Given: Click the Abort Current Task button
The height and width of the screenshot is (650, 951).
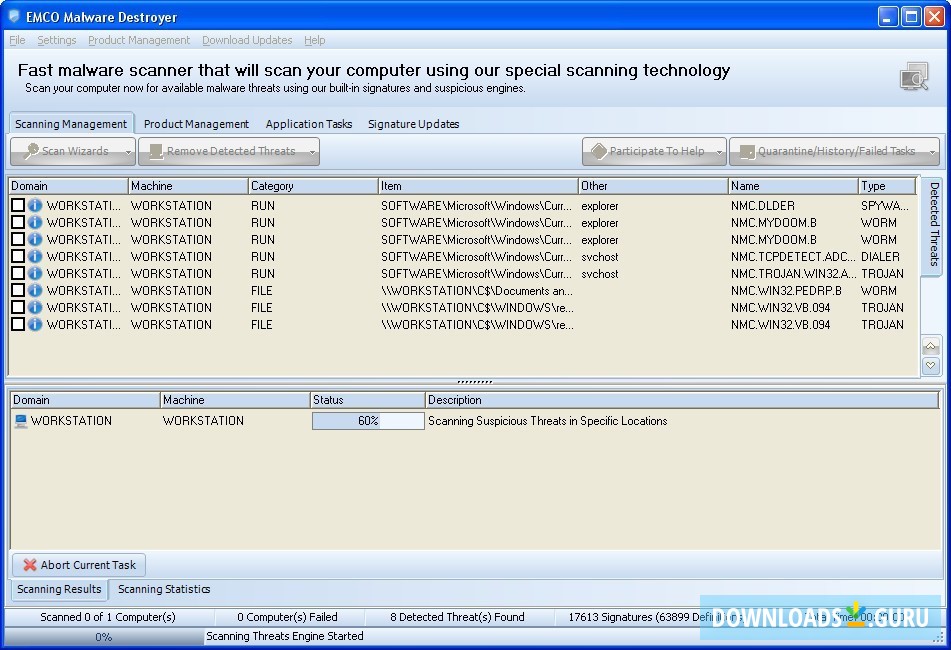Looking at the screenshot, I should [x=79, y=565].
